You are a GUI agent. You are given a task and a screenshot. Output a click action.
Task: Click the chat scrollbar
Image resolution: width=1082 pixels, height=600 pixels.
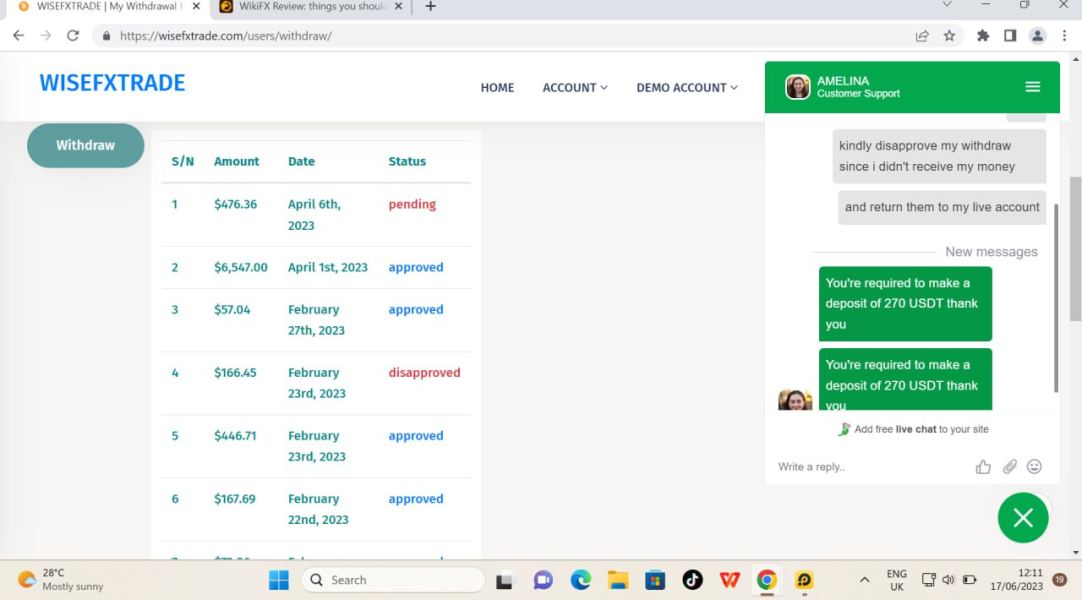coord(1056,298)
